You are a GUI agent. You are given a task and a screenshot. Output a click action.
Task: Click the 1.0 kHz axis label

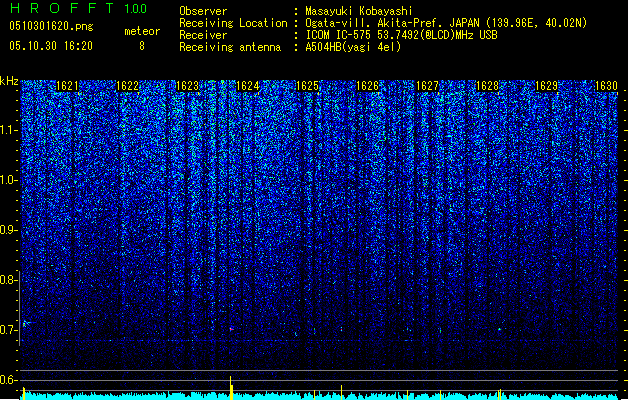(9, 180)
